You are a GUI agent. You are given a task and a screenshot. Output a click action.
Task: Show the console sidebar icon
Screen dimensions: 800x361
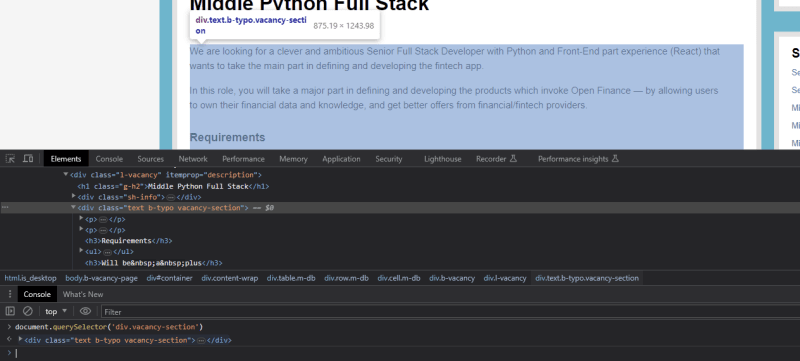coord(10,311)
